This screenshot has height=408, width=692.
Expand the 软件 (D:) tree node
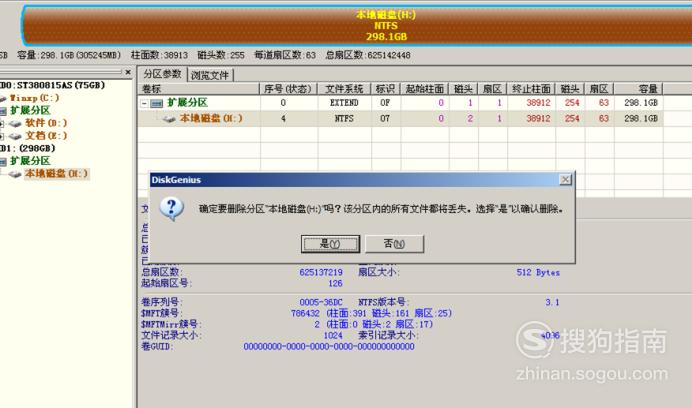[x=2, y=124]
